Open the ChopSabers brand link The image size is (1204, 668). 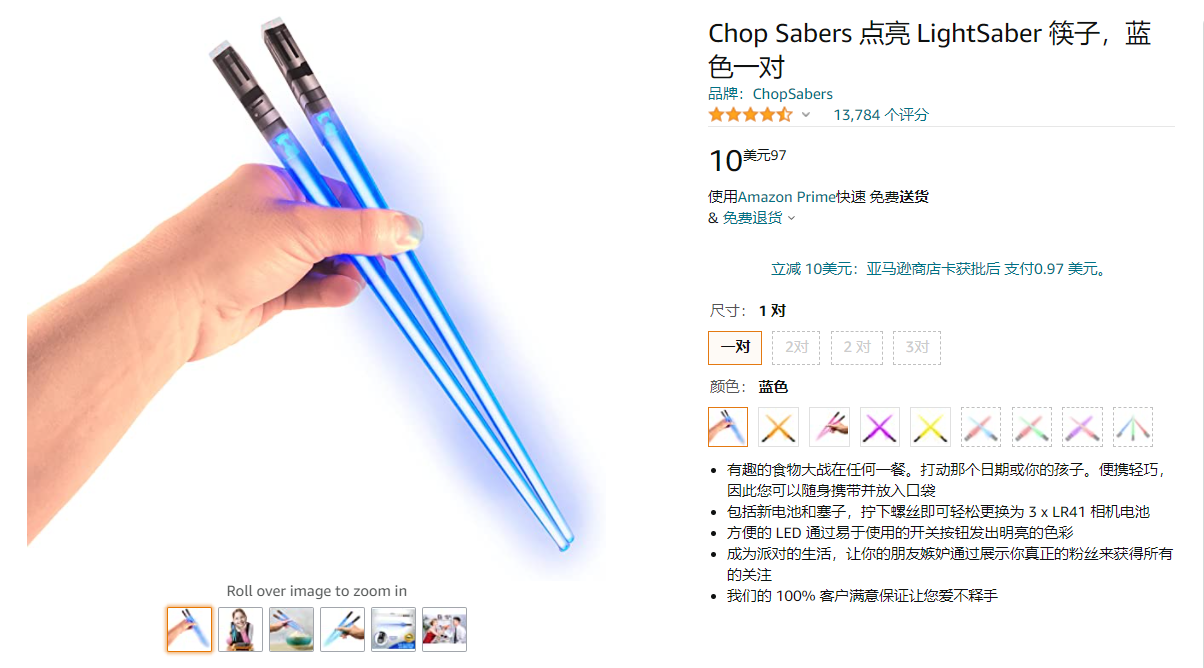pyautogui.click(x=793, y=94)
